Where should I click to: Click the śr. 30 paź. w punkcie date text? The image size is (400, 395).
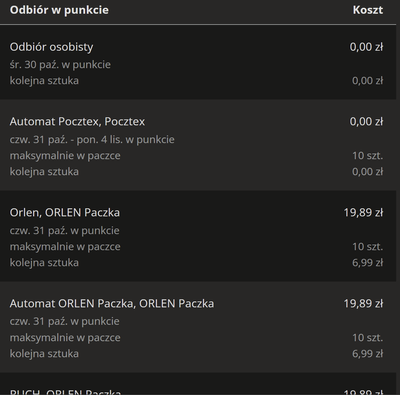pyautogui.click(x=60, y=65)
